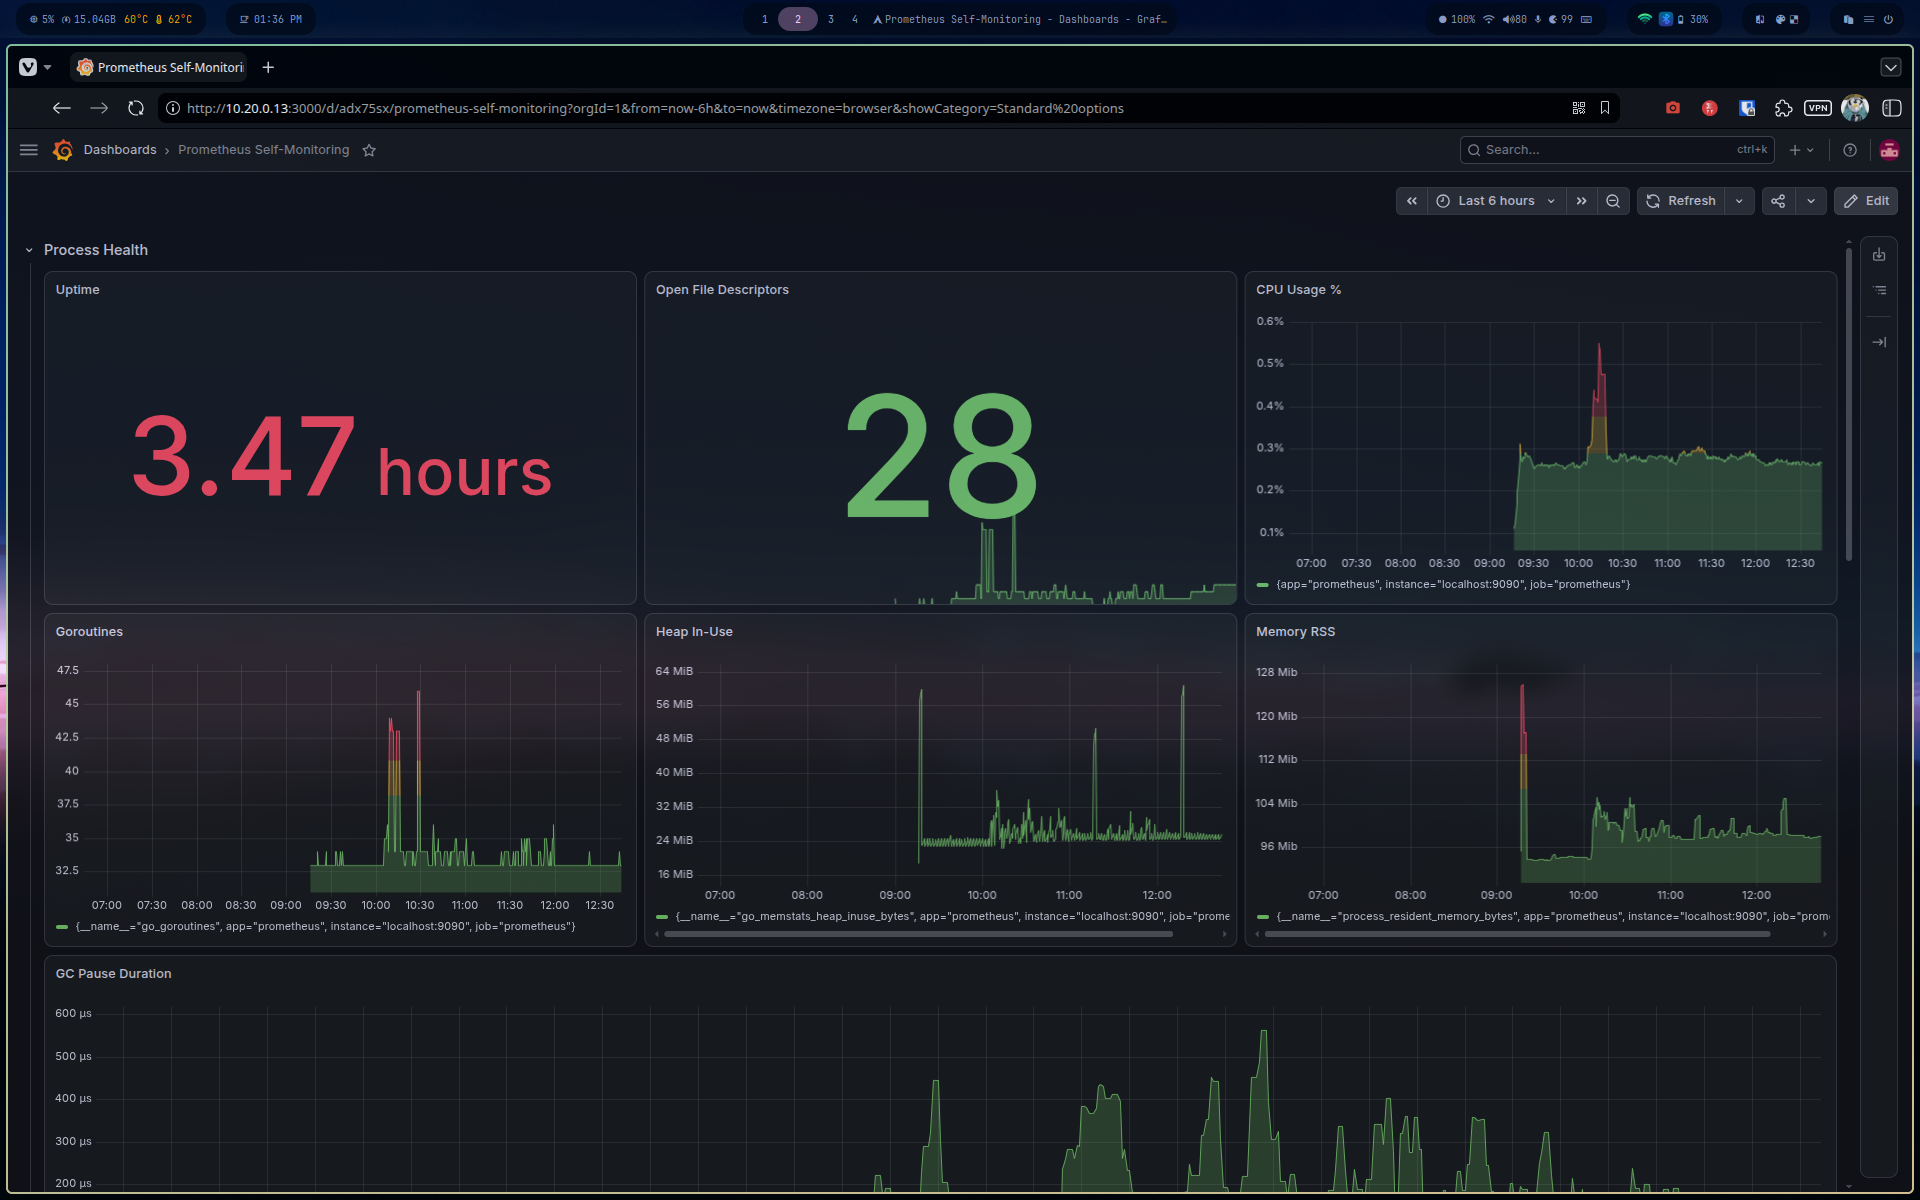Viewport: 1920px width, 1200px height.
Task: Toggle the go_goroutines legend series
Action: (316, 926)
